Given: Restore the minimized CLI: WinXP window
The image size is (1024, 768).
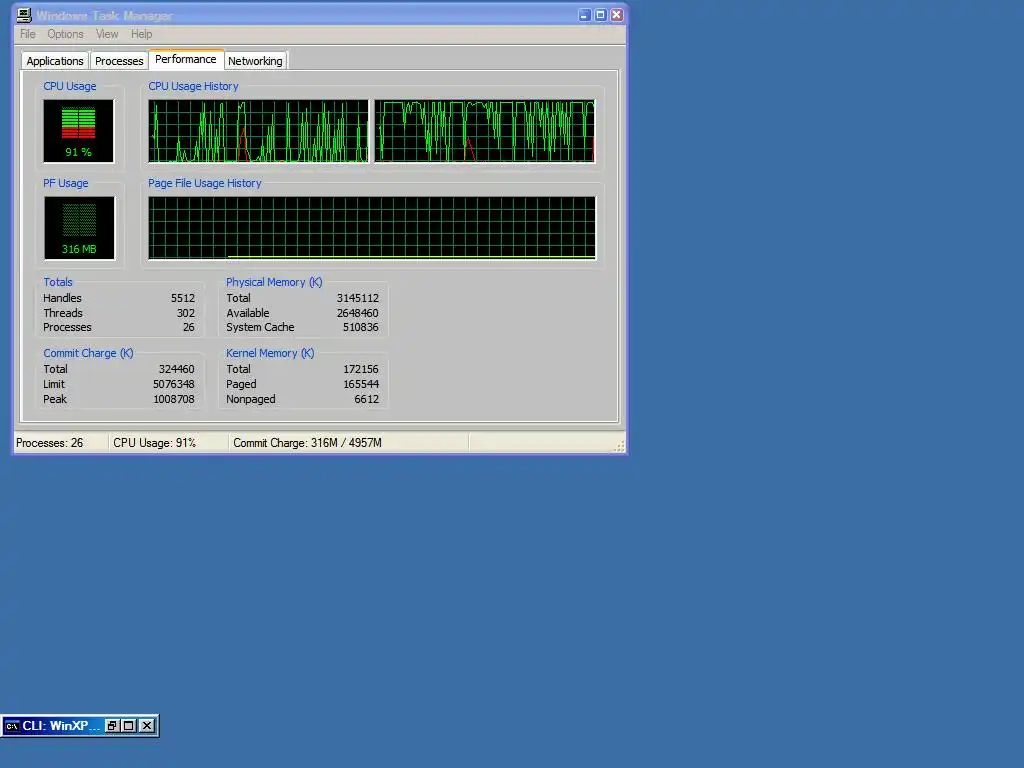Looking at the screenshot, I should 112,726.
